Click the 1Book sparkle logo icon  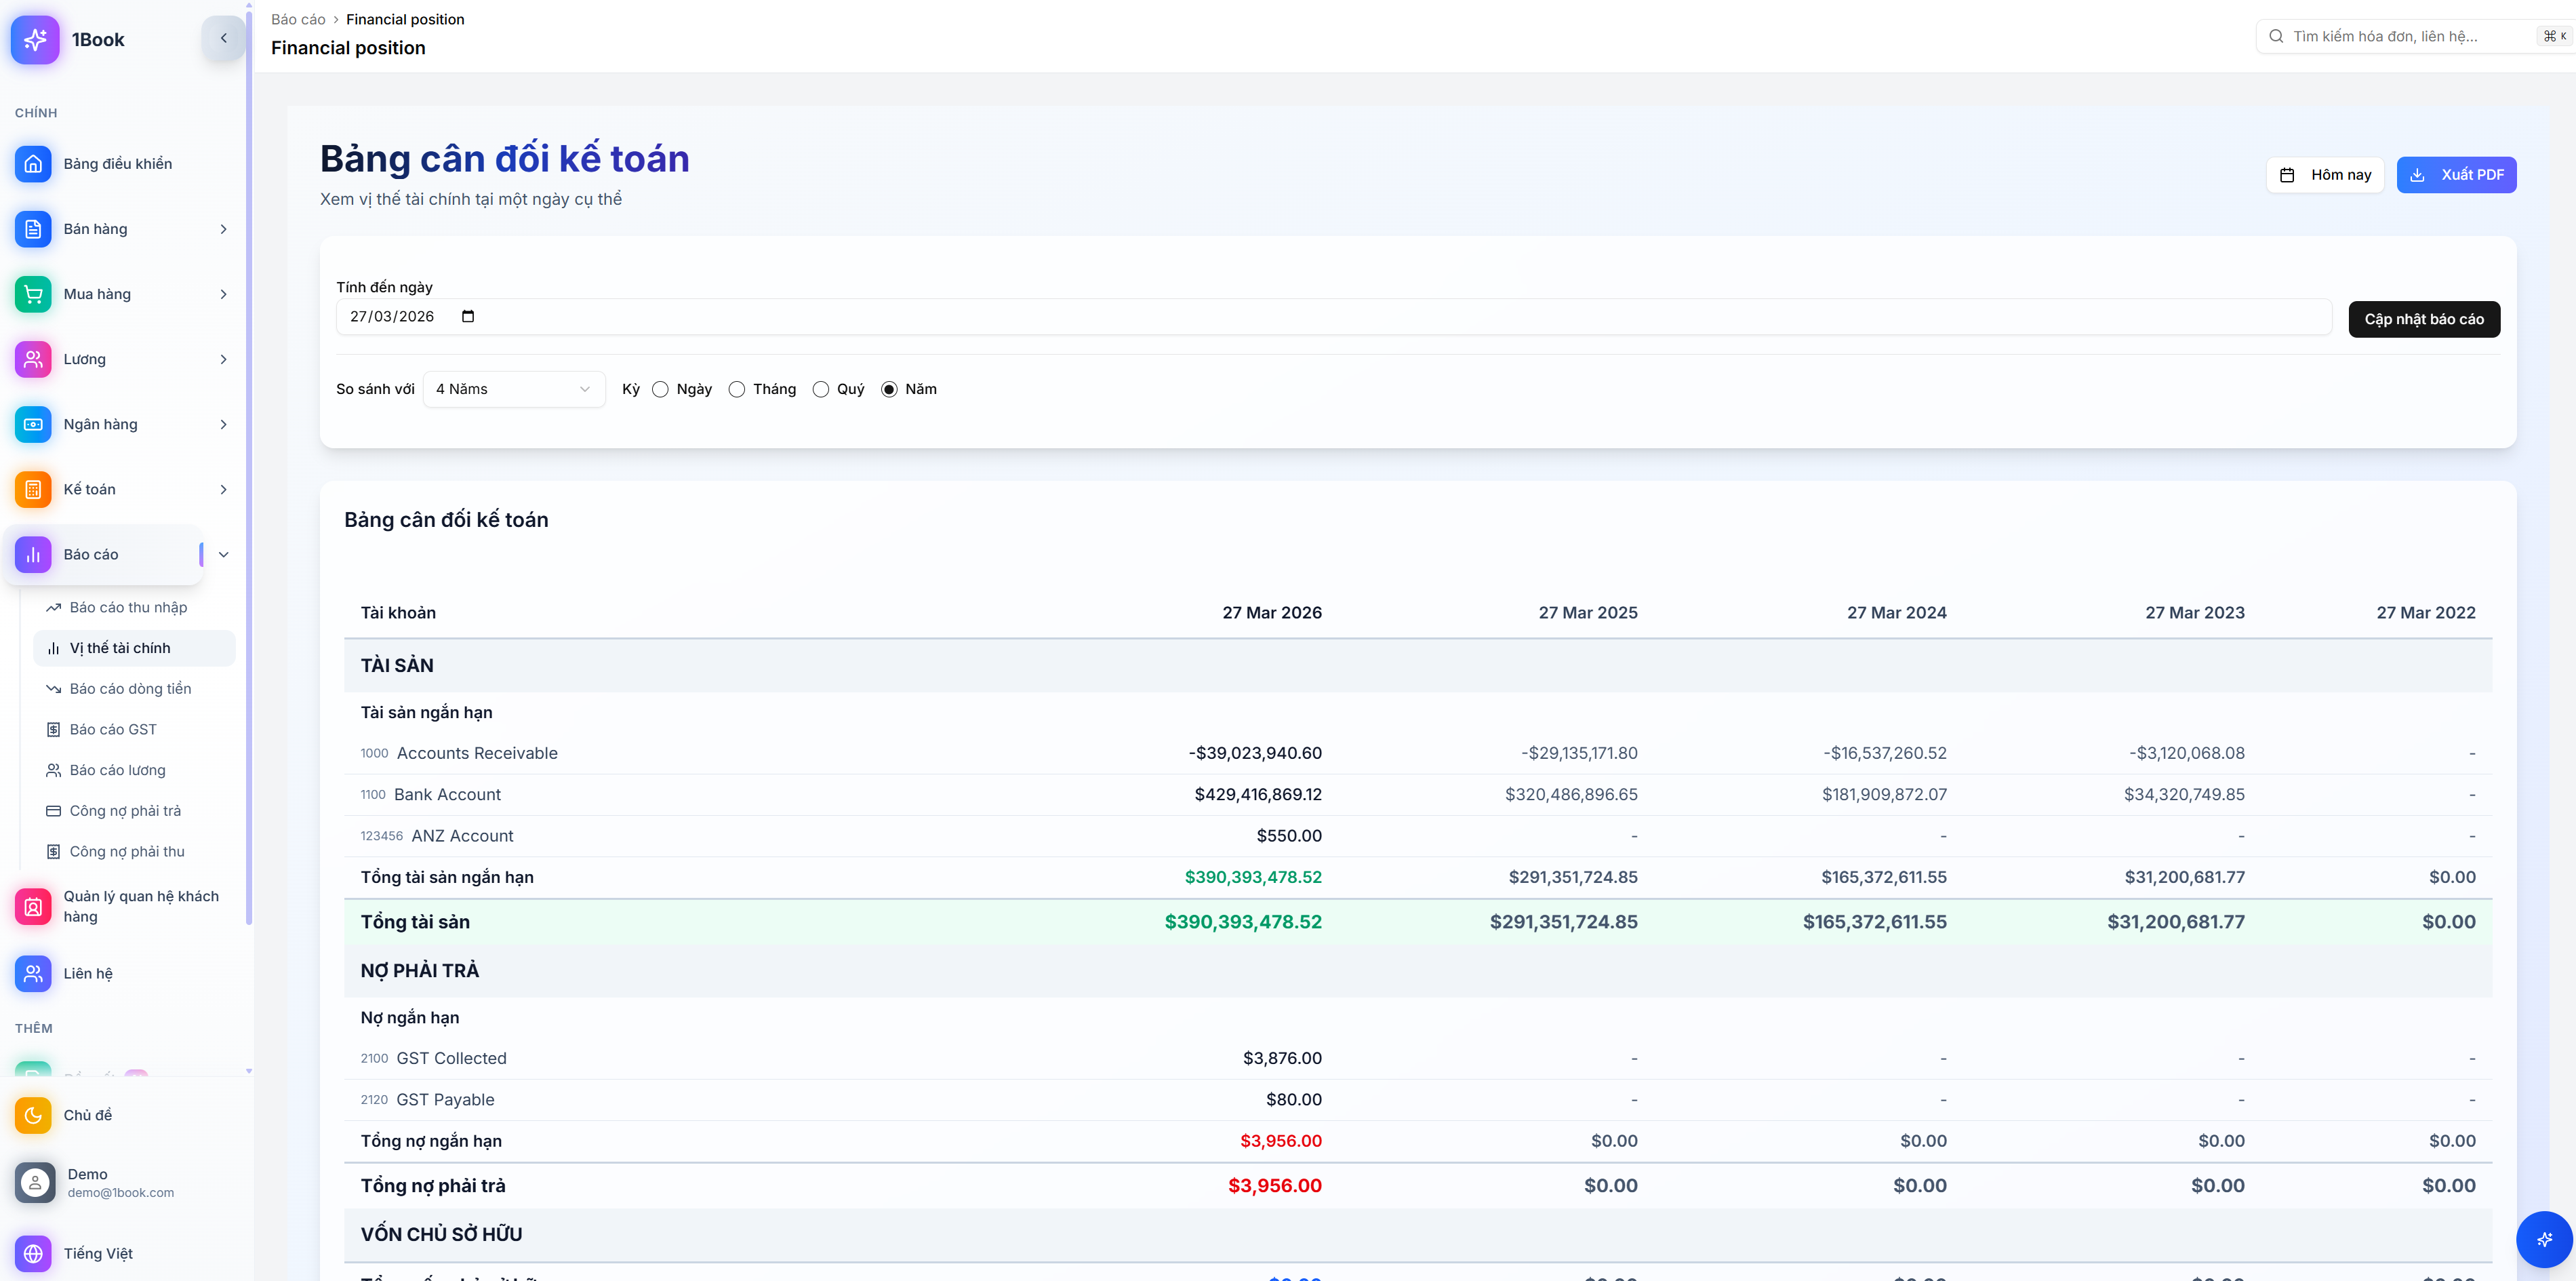35,39
